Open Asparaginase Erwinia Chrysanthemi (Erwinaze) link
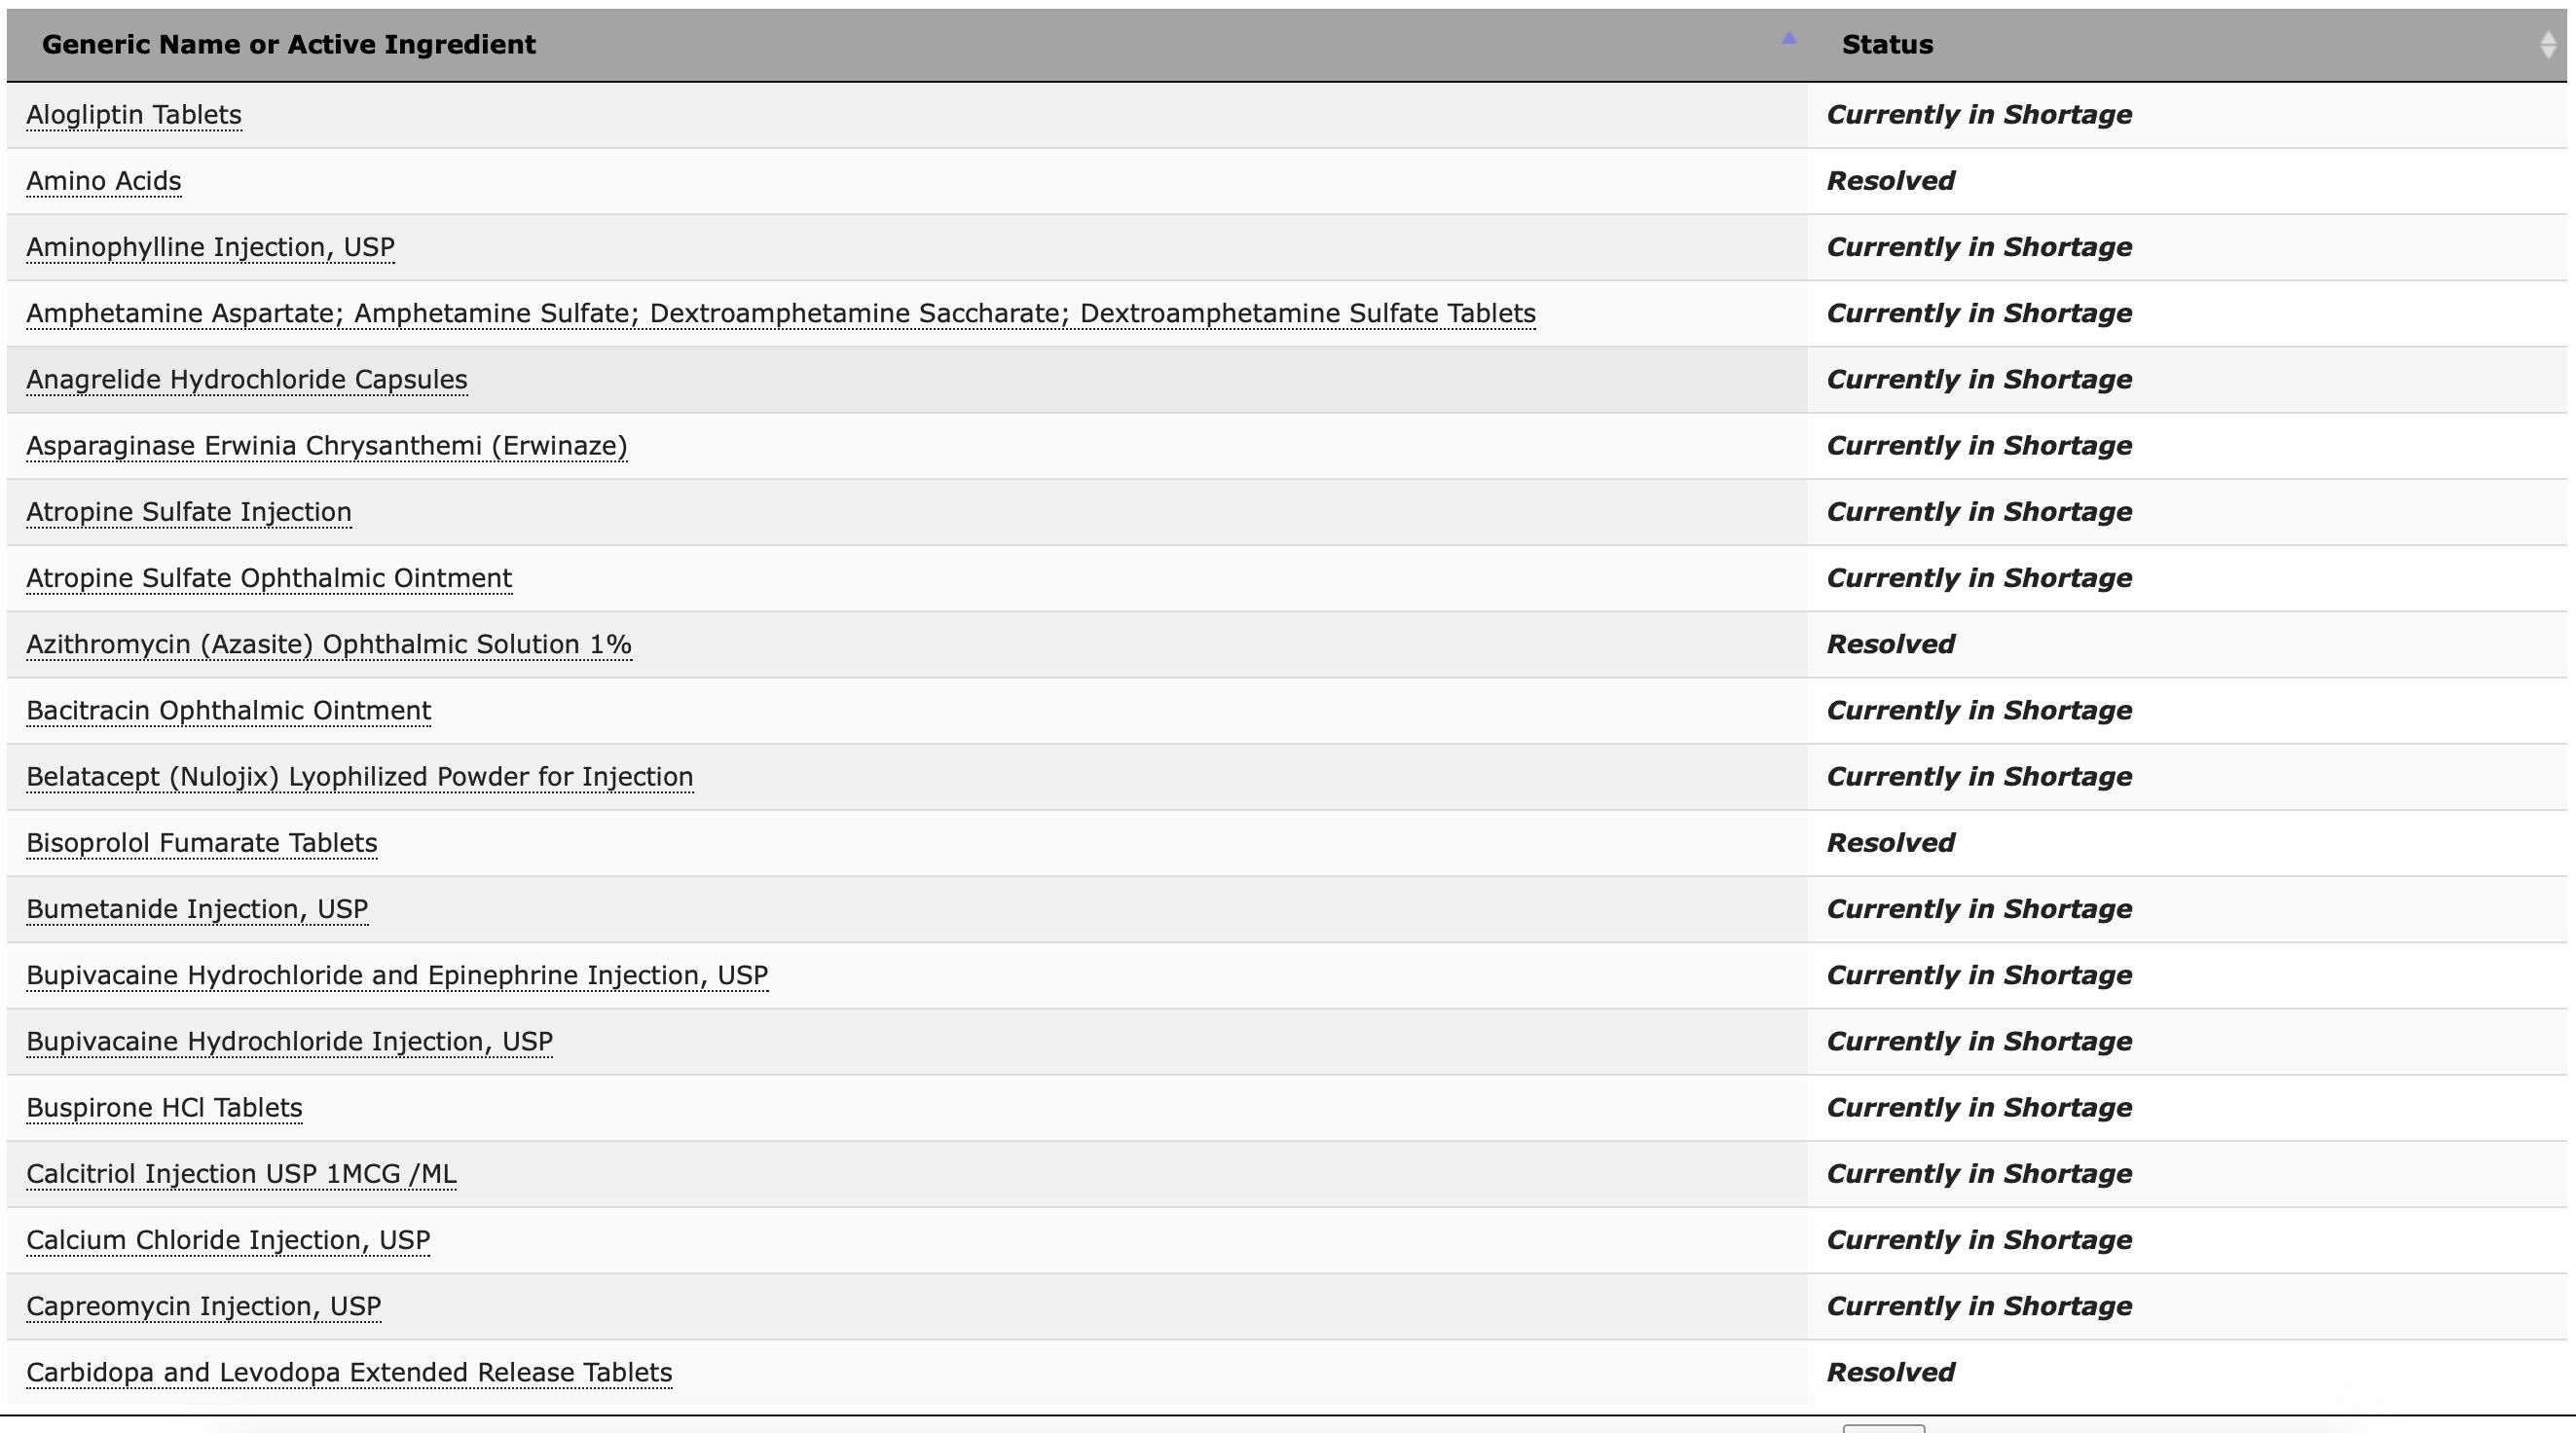The height and width of the screenshot is (1433, 2576). point(326,445)
